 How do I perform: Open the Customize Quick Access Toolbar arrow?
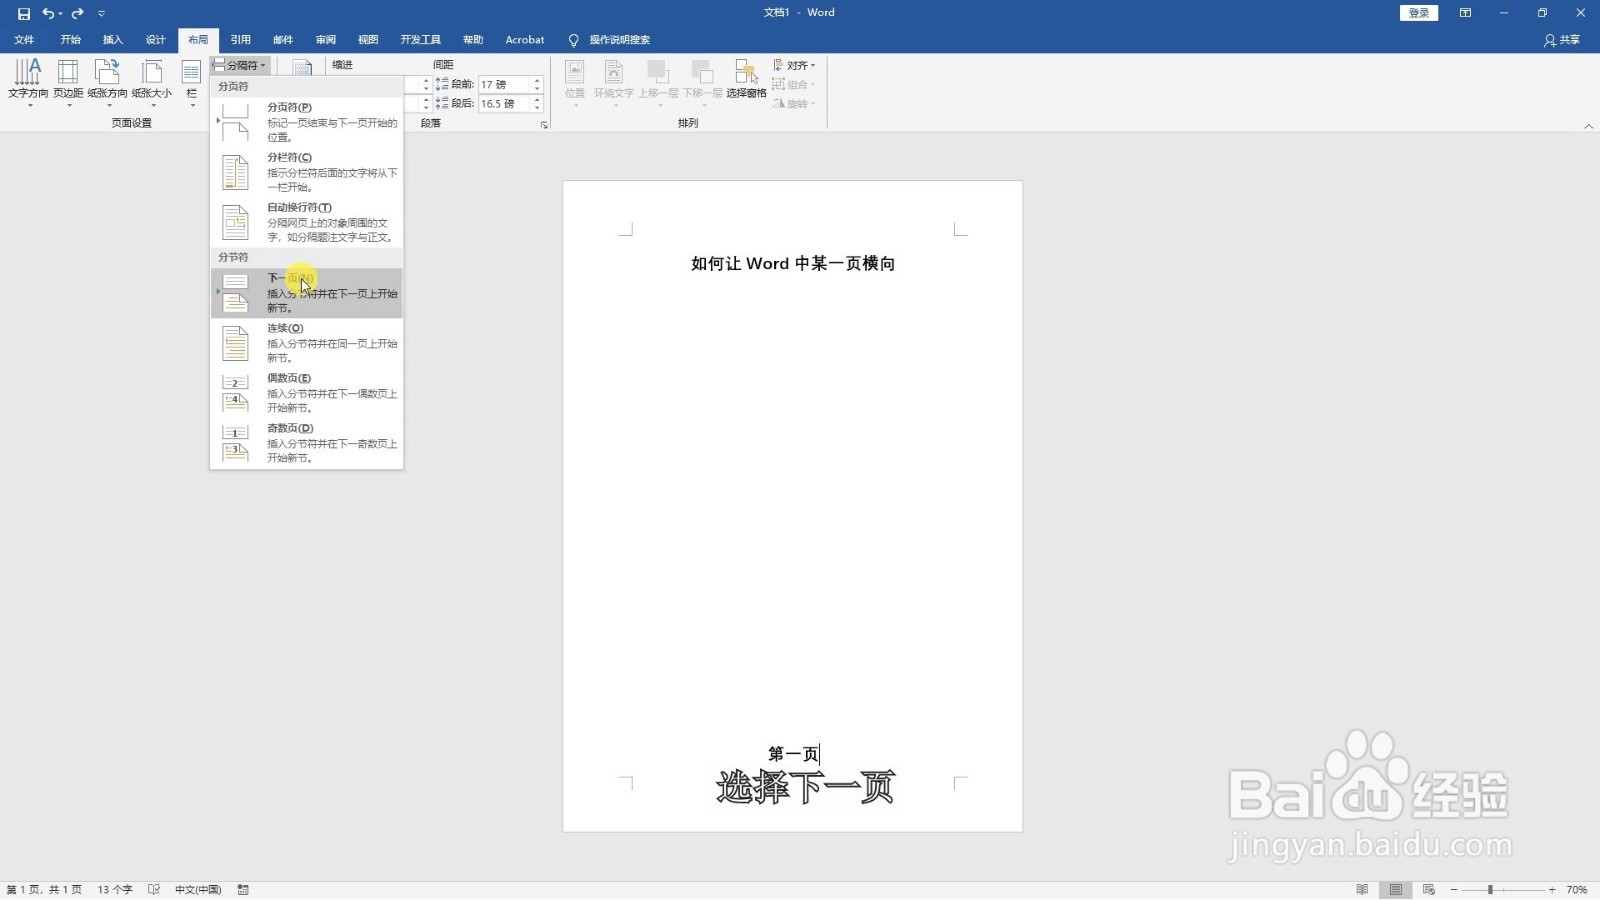101,13
